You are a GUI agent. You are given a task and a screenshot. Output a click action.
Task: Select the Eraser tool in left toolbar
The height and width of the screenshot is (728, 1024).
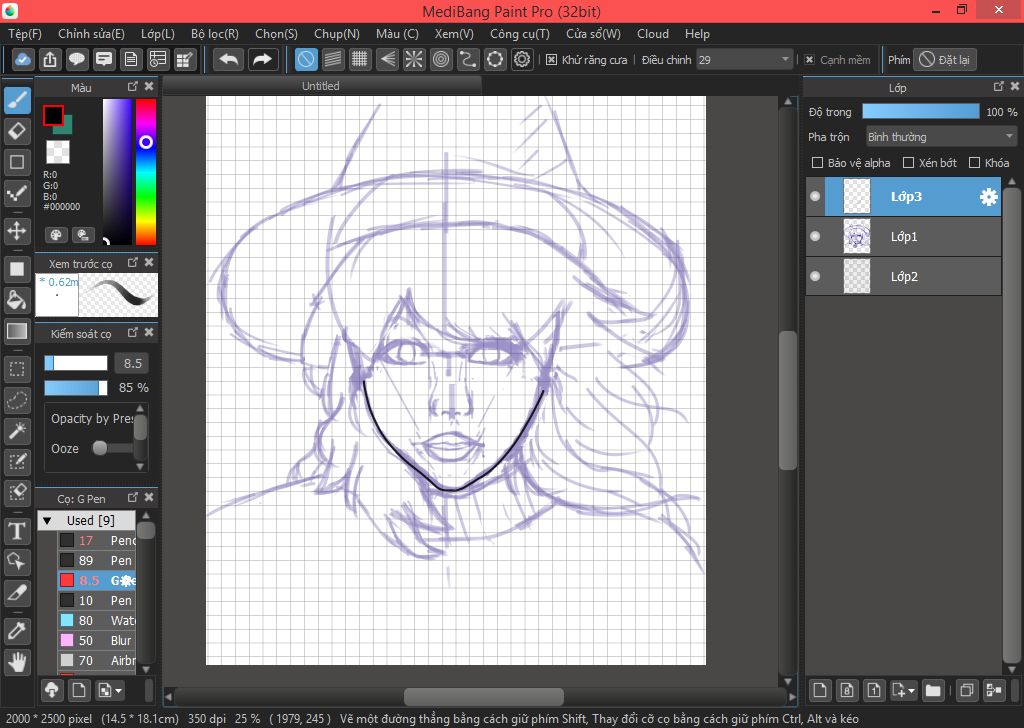[17, 131]
